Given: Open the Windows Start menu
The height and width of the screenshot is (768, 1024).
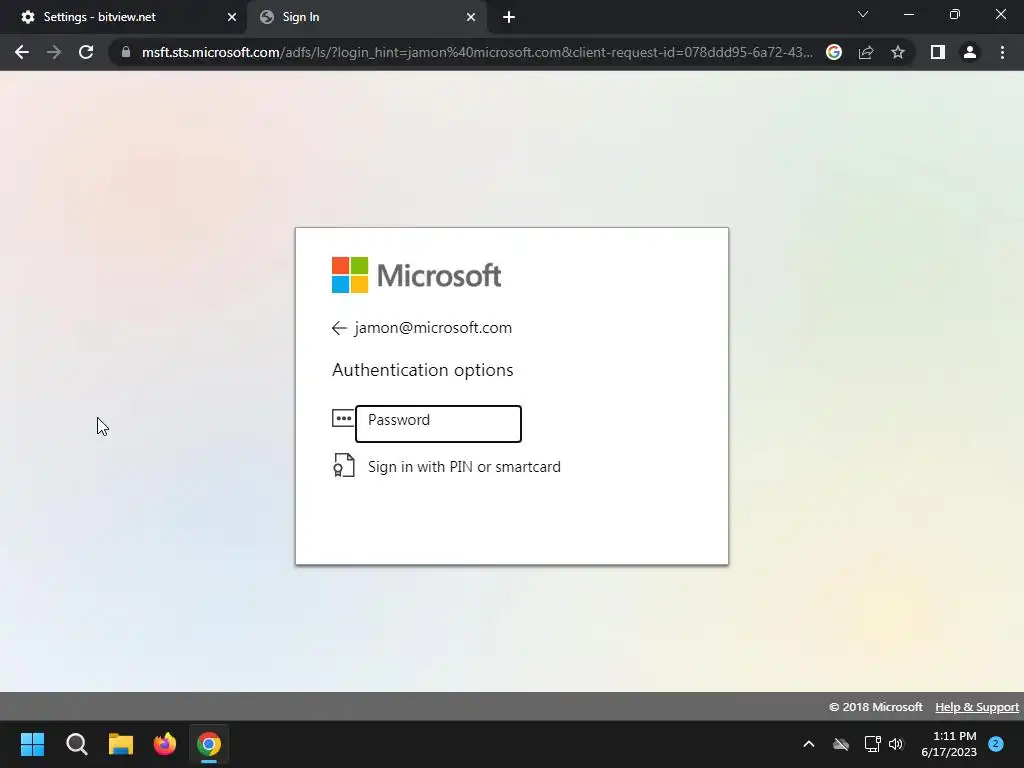Looking at the screenshot, I should tap(32, 744).
